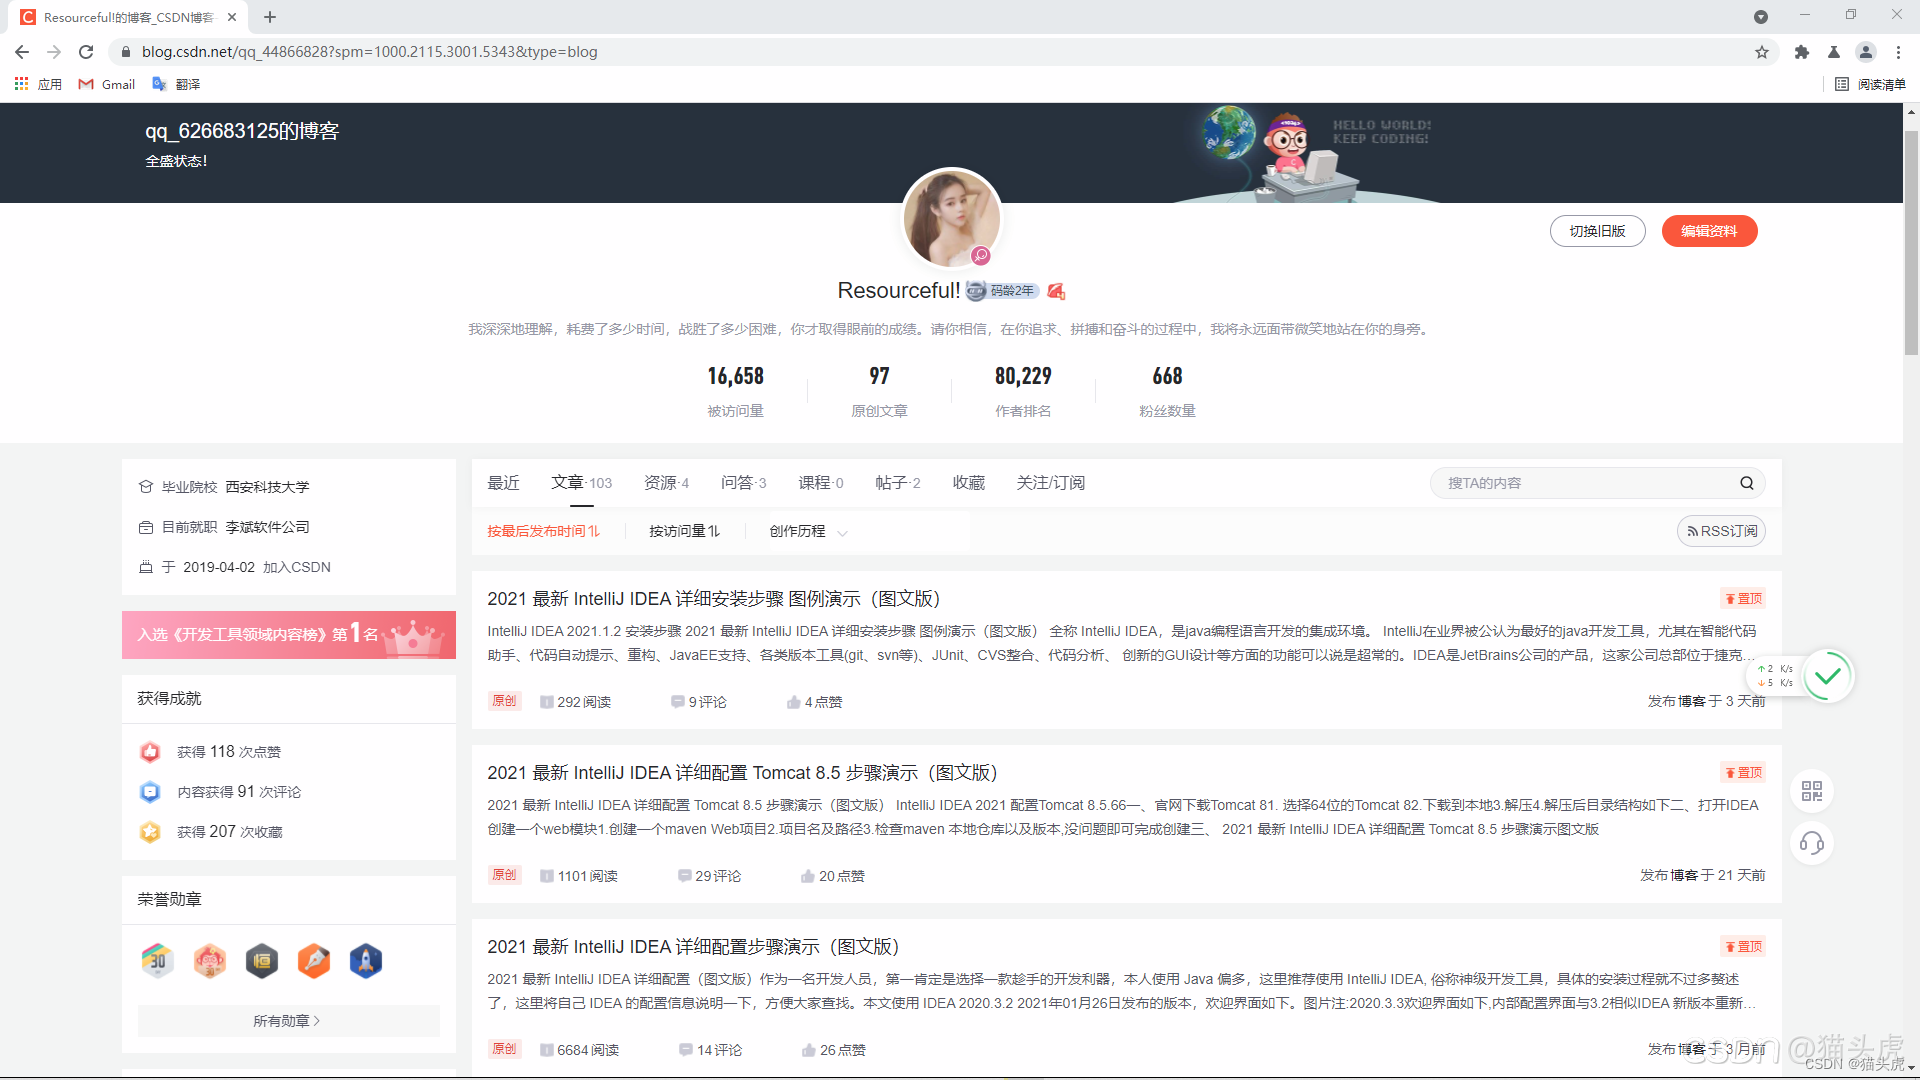This screenshot has height=1080, width=1920.
Task: Toggle the 置顶 pin on the first article
Action: [x=1742, y=598]
